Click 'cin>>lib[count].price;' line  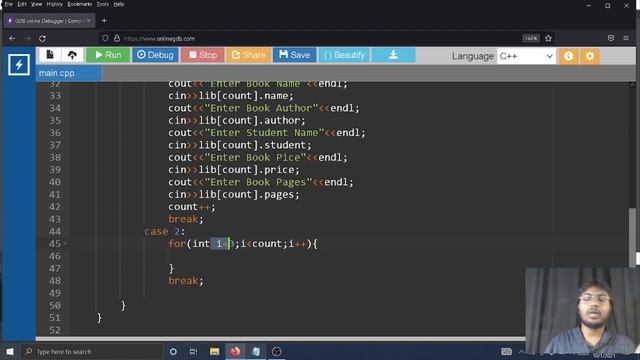pos(233,170)
